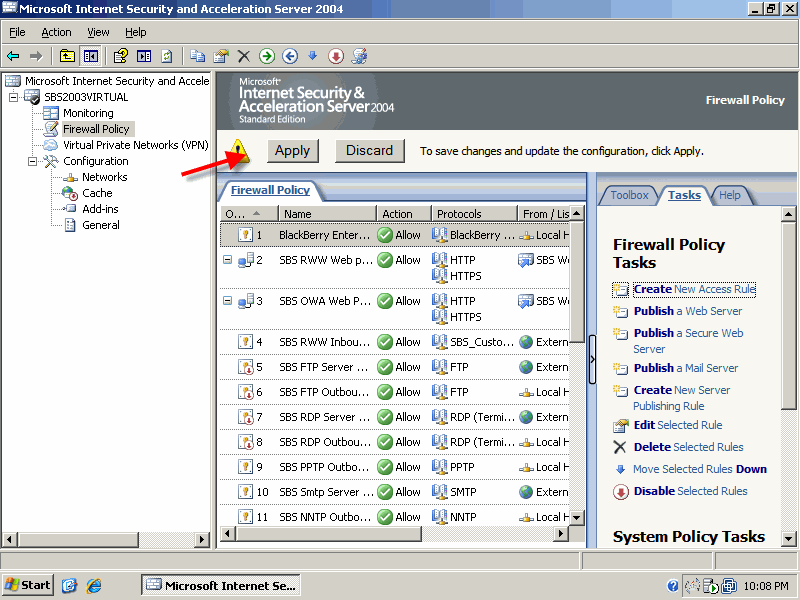This screenshot has height=600, width=800.
Task: Select rule 9 SBS PPTP Outbound row
Action: [395, 467]
